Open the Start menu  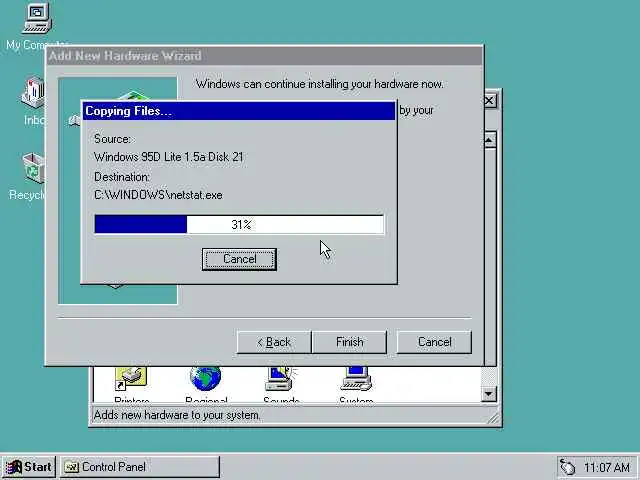tap(29, 467)
